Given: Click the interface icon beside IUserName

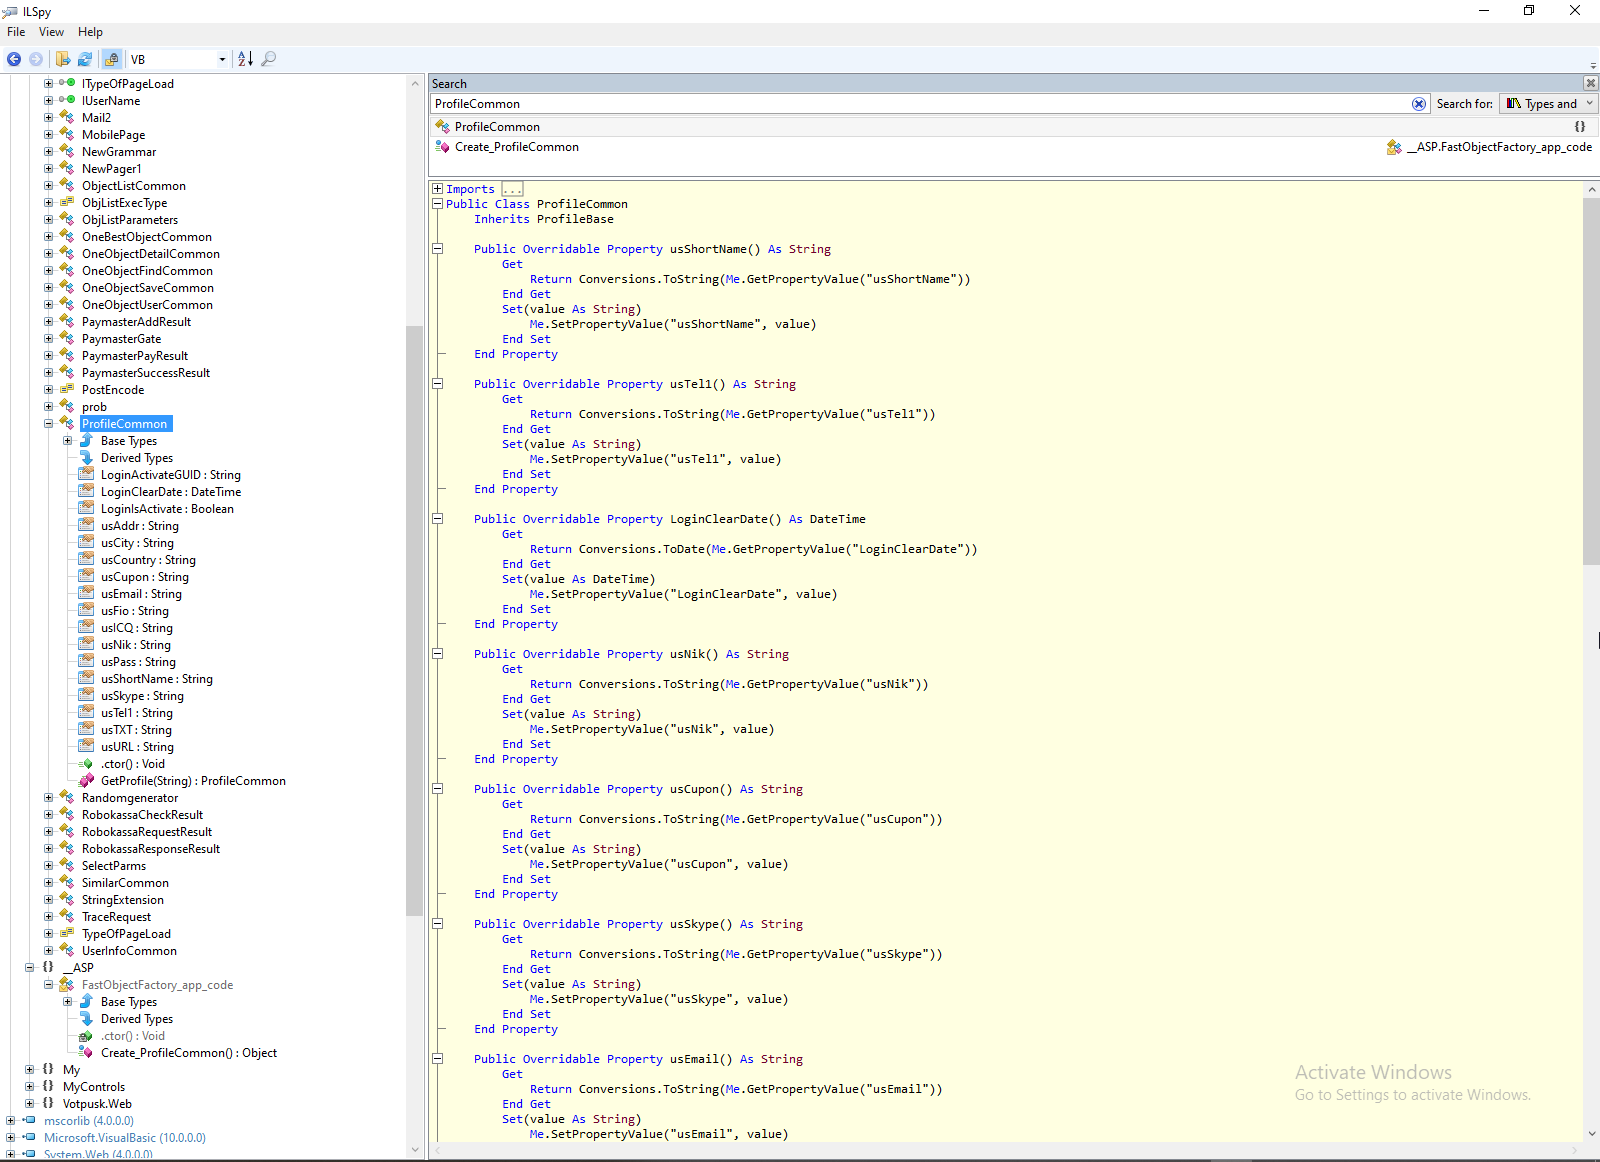Looking at the screenshot, I should point(67,101).
